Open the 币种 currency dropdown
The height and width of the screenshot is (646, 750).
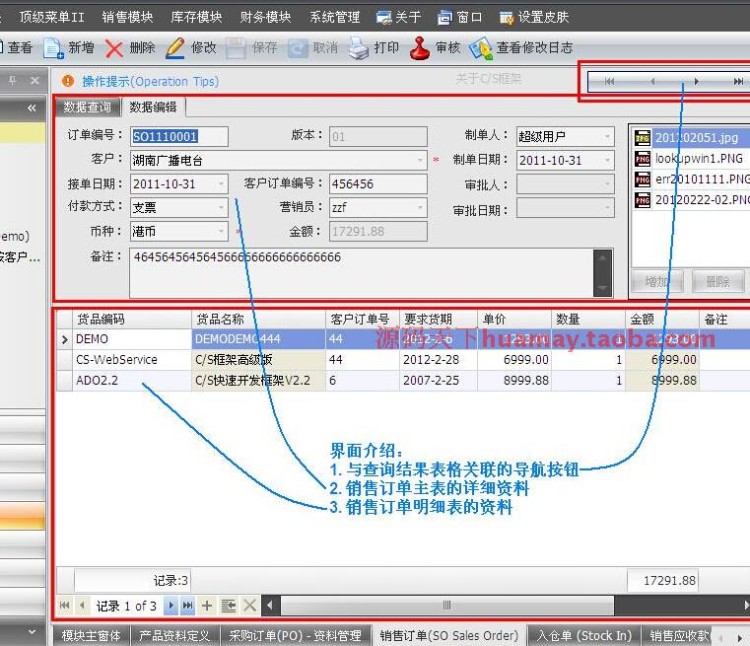(x=221, y=232)
